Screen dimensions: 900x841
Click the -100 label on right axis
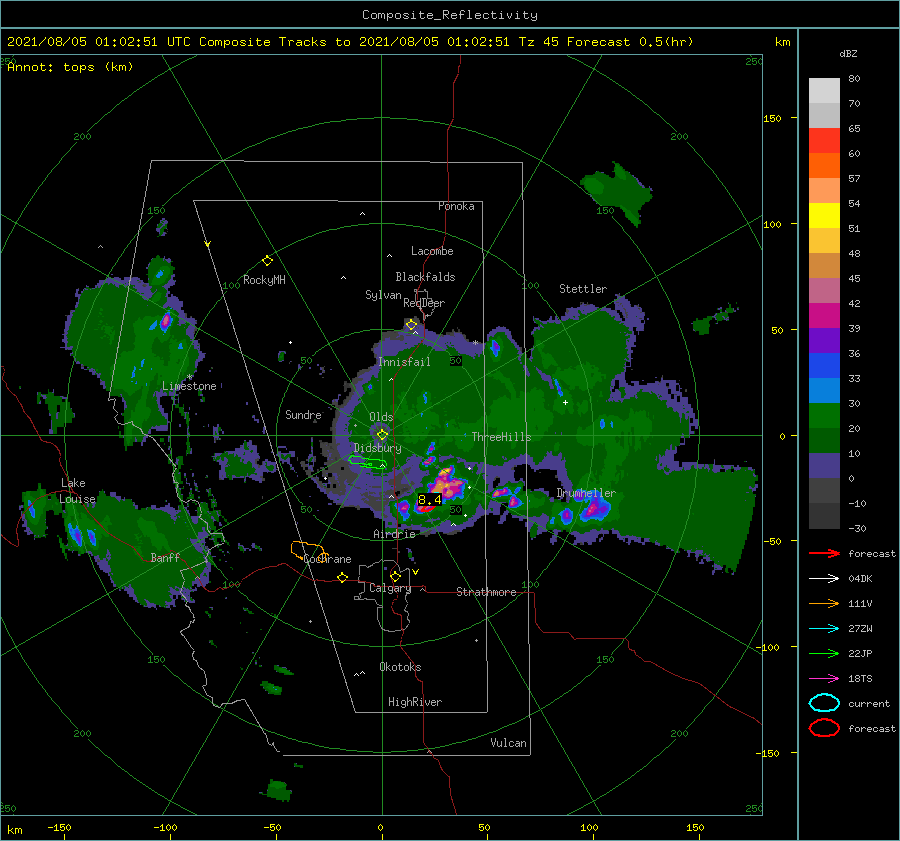[767, 647]
